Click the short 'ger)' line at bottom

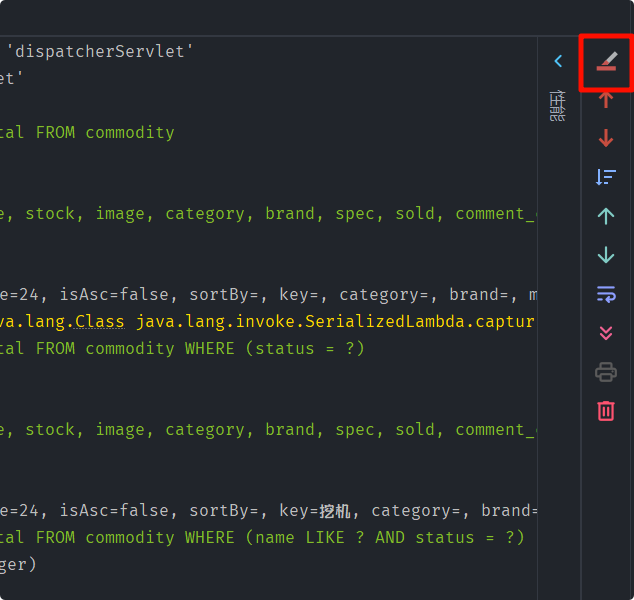tap(18, 565)
